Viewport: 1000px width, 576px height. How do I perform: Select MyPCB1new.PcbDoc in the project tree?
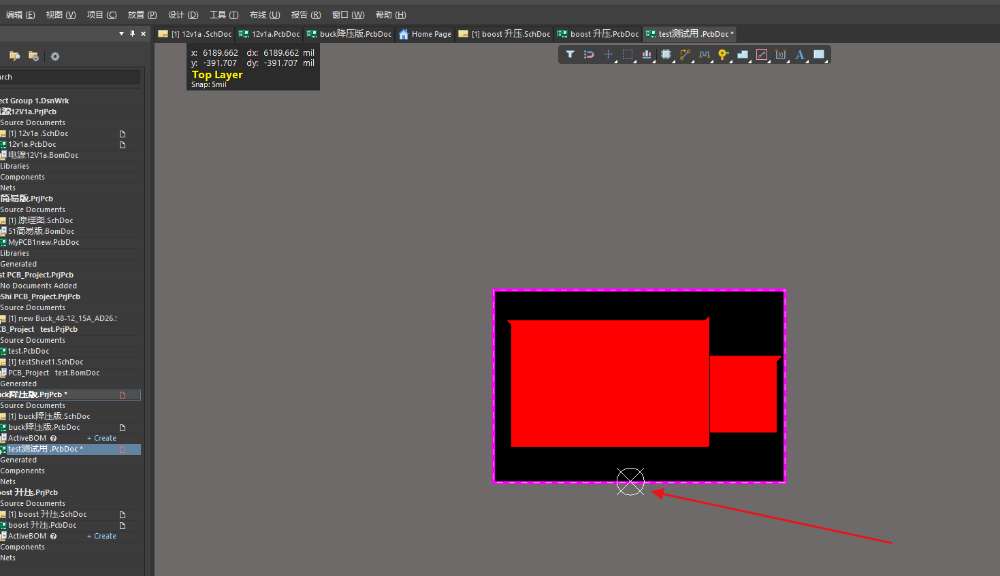(43, 242)
